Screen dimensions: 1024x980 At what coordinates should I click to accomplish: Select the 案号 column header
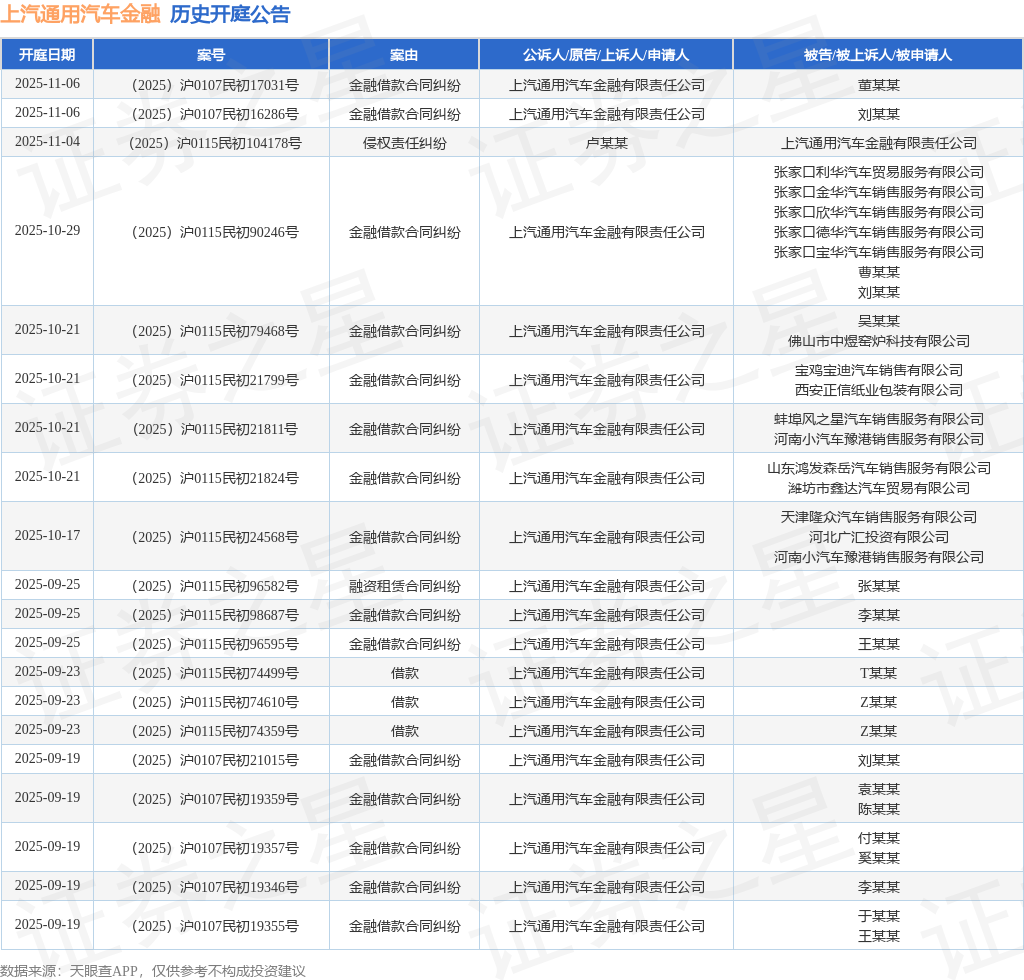[x=211, y=55]
